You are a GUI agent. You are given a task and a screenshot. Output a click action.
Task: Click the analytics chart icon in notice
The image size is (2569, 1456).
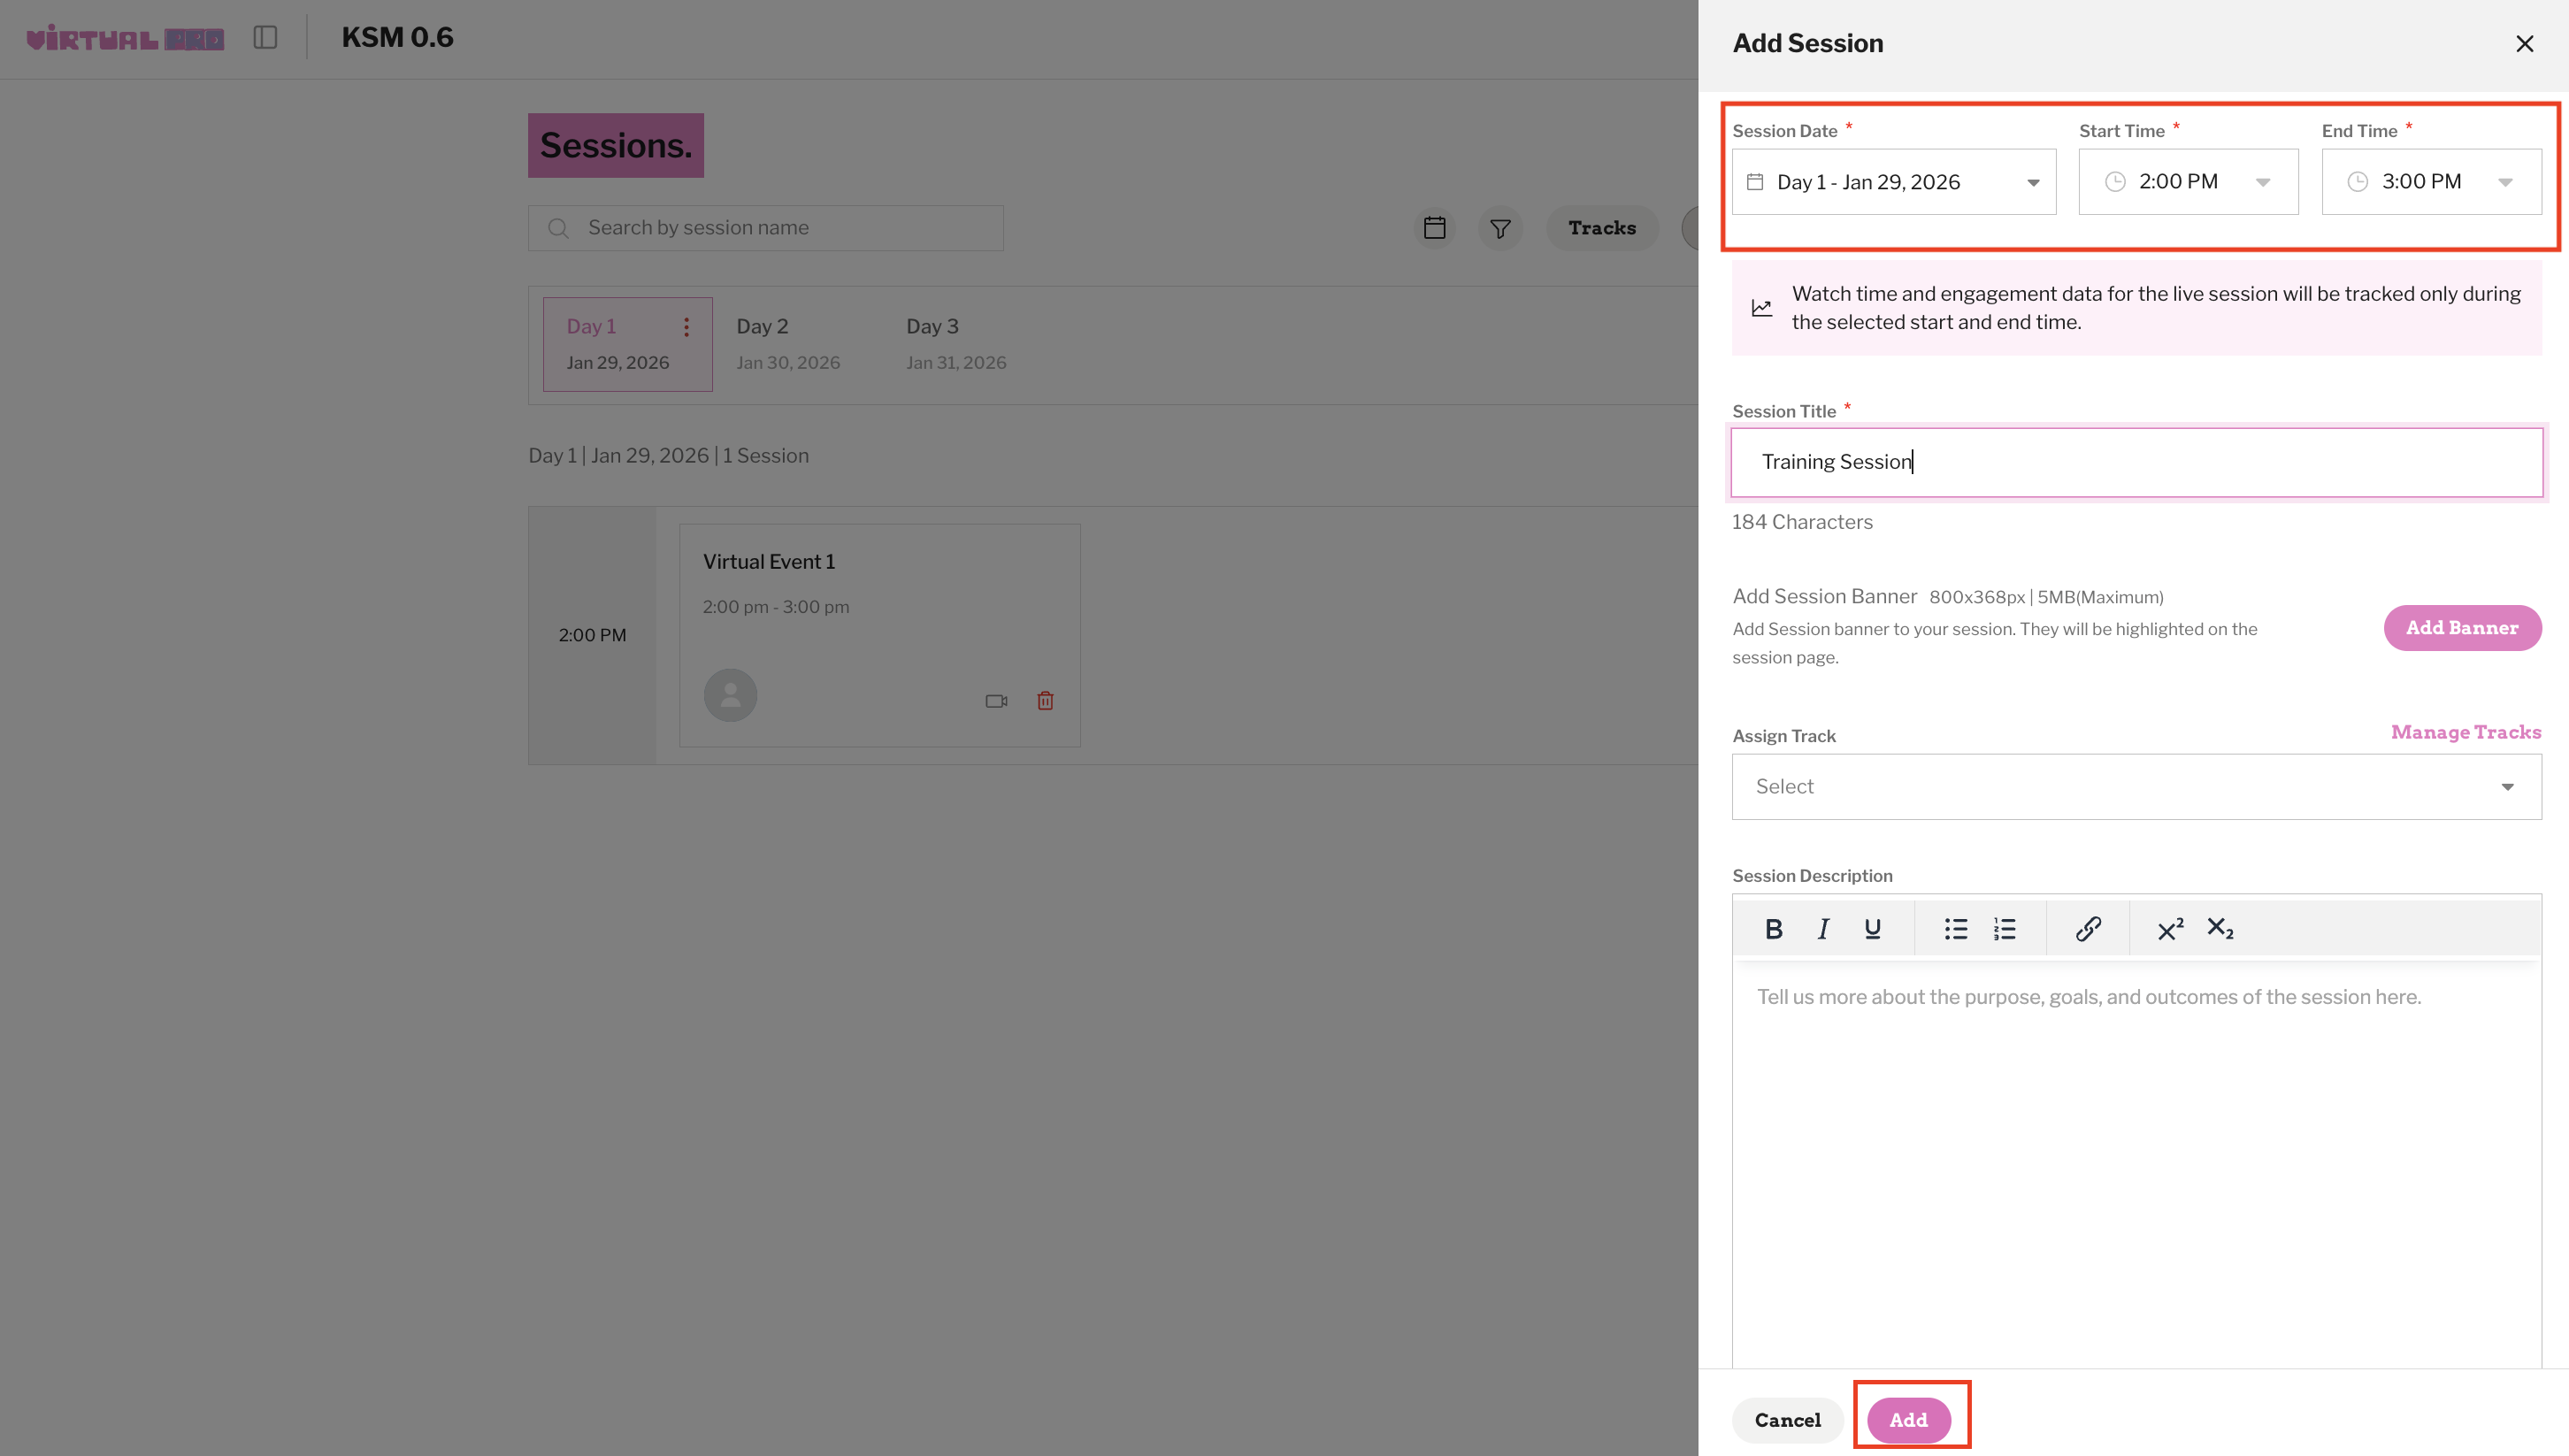tap(1761, 308)
